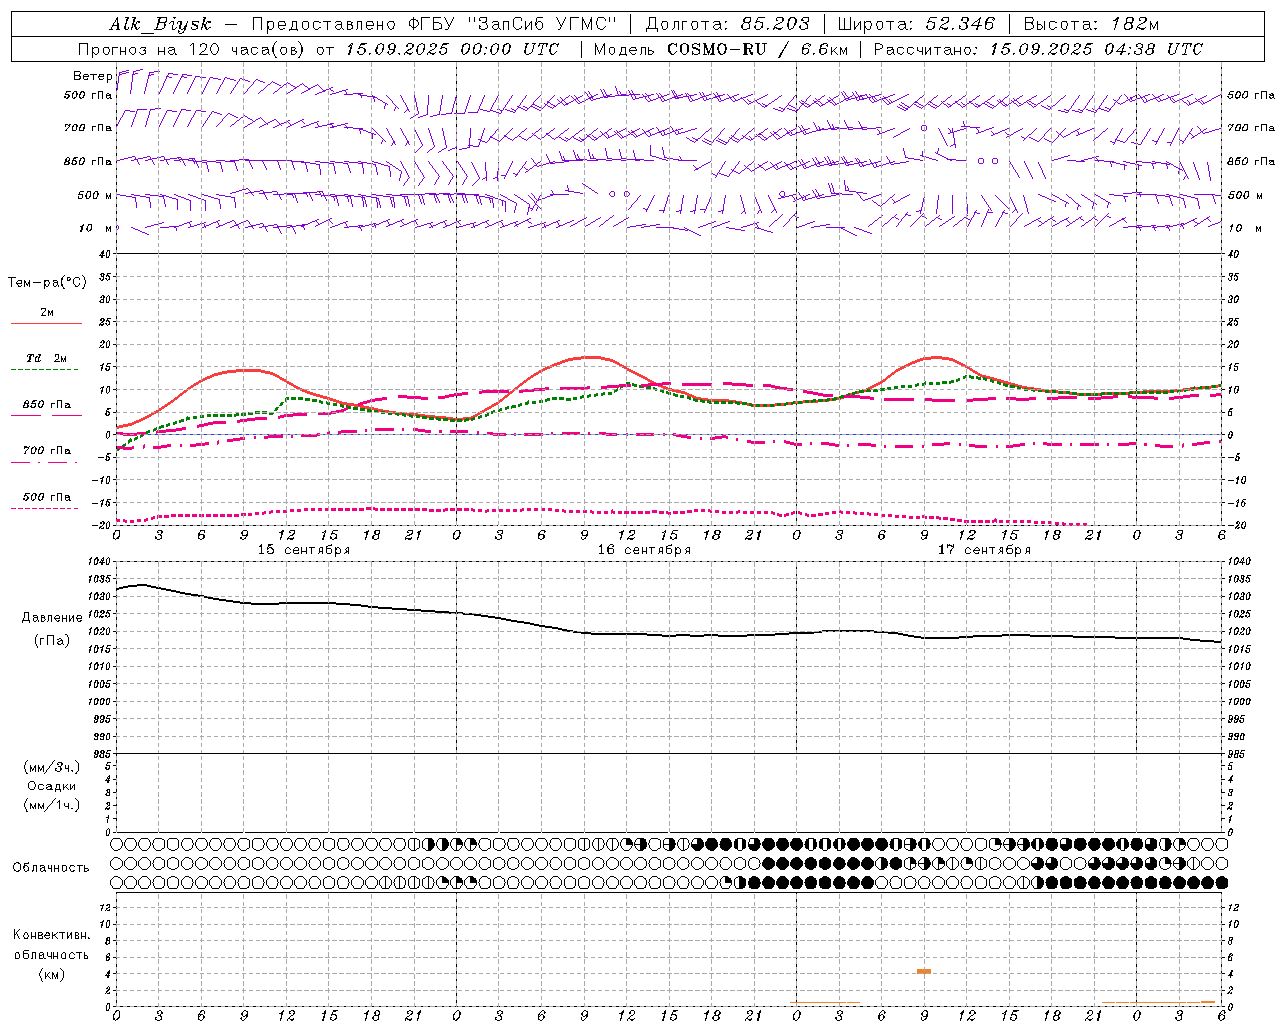Screen dimensions: 1280x1024
Task: Click the '1040' value on left pressure axis
Action: tap(97, 562)
